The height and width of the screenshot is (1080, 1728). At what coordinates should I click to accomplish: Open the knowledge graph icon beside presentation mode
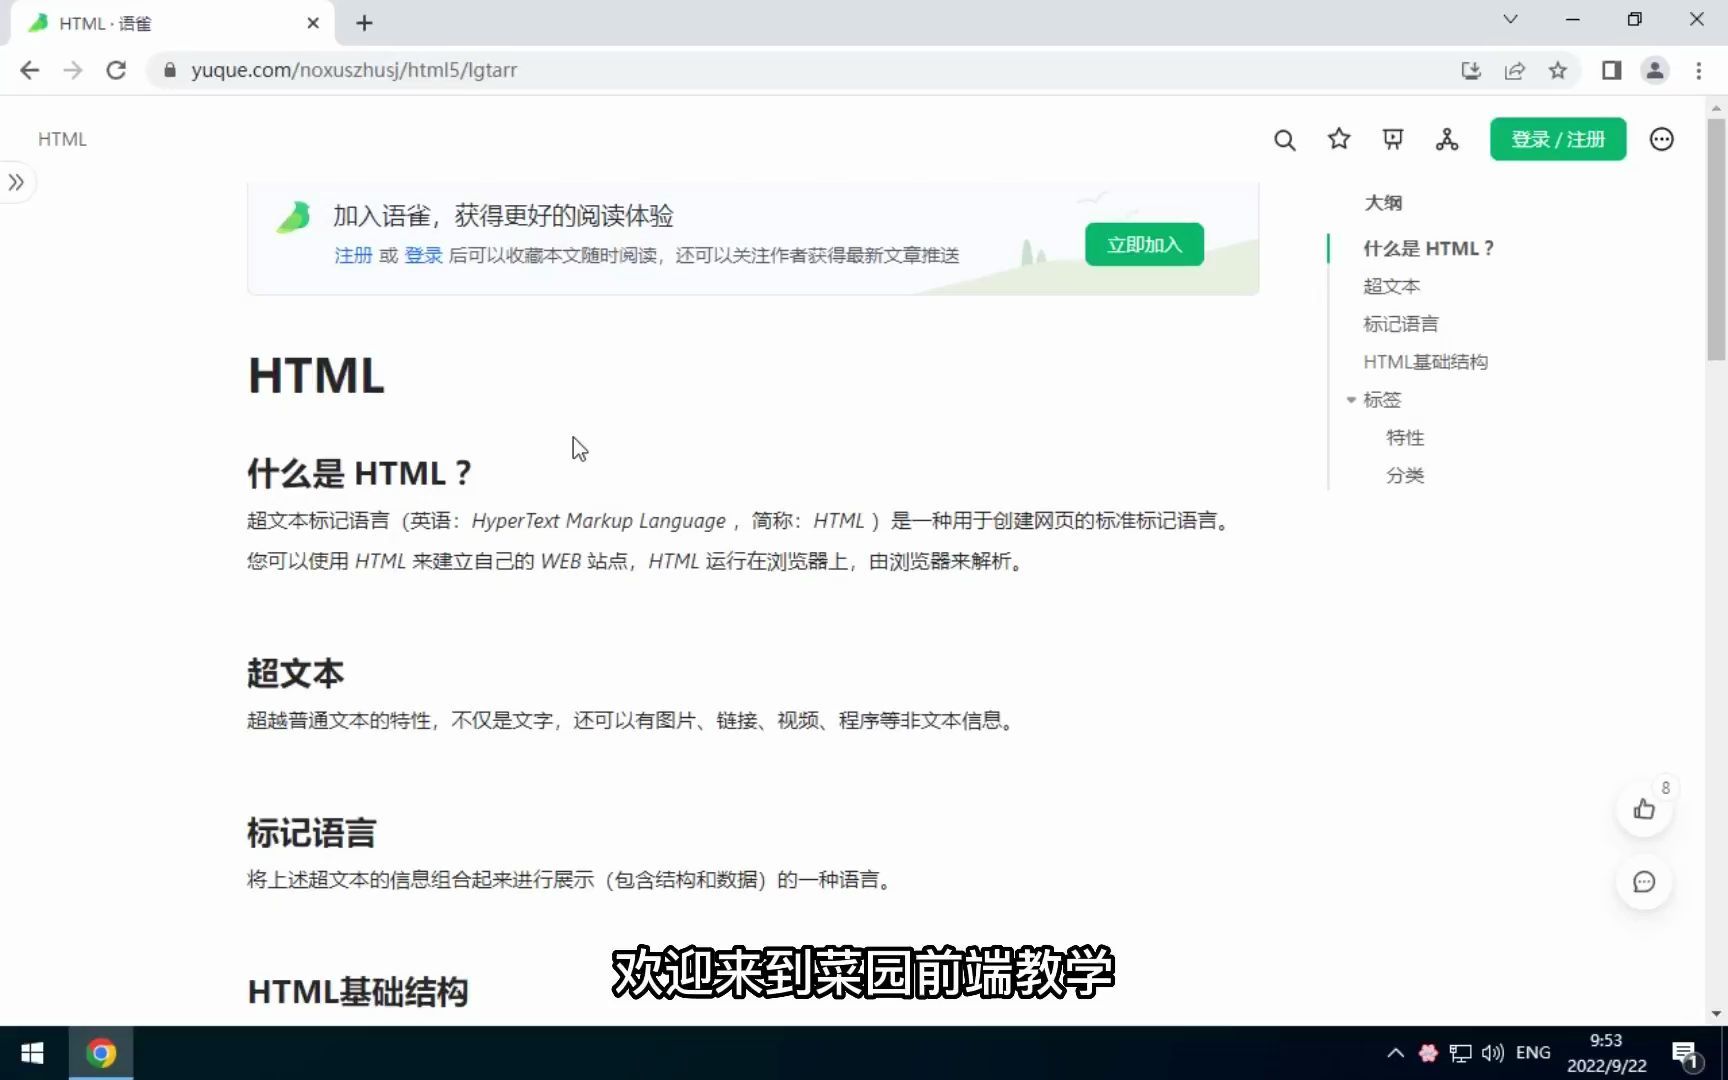[1447, 140]
